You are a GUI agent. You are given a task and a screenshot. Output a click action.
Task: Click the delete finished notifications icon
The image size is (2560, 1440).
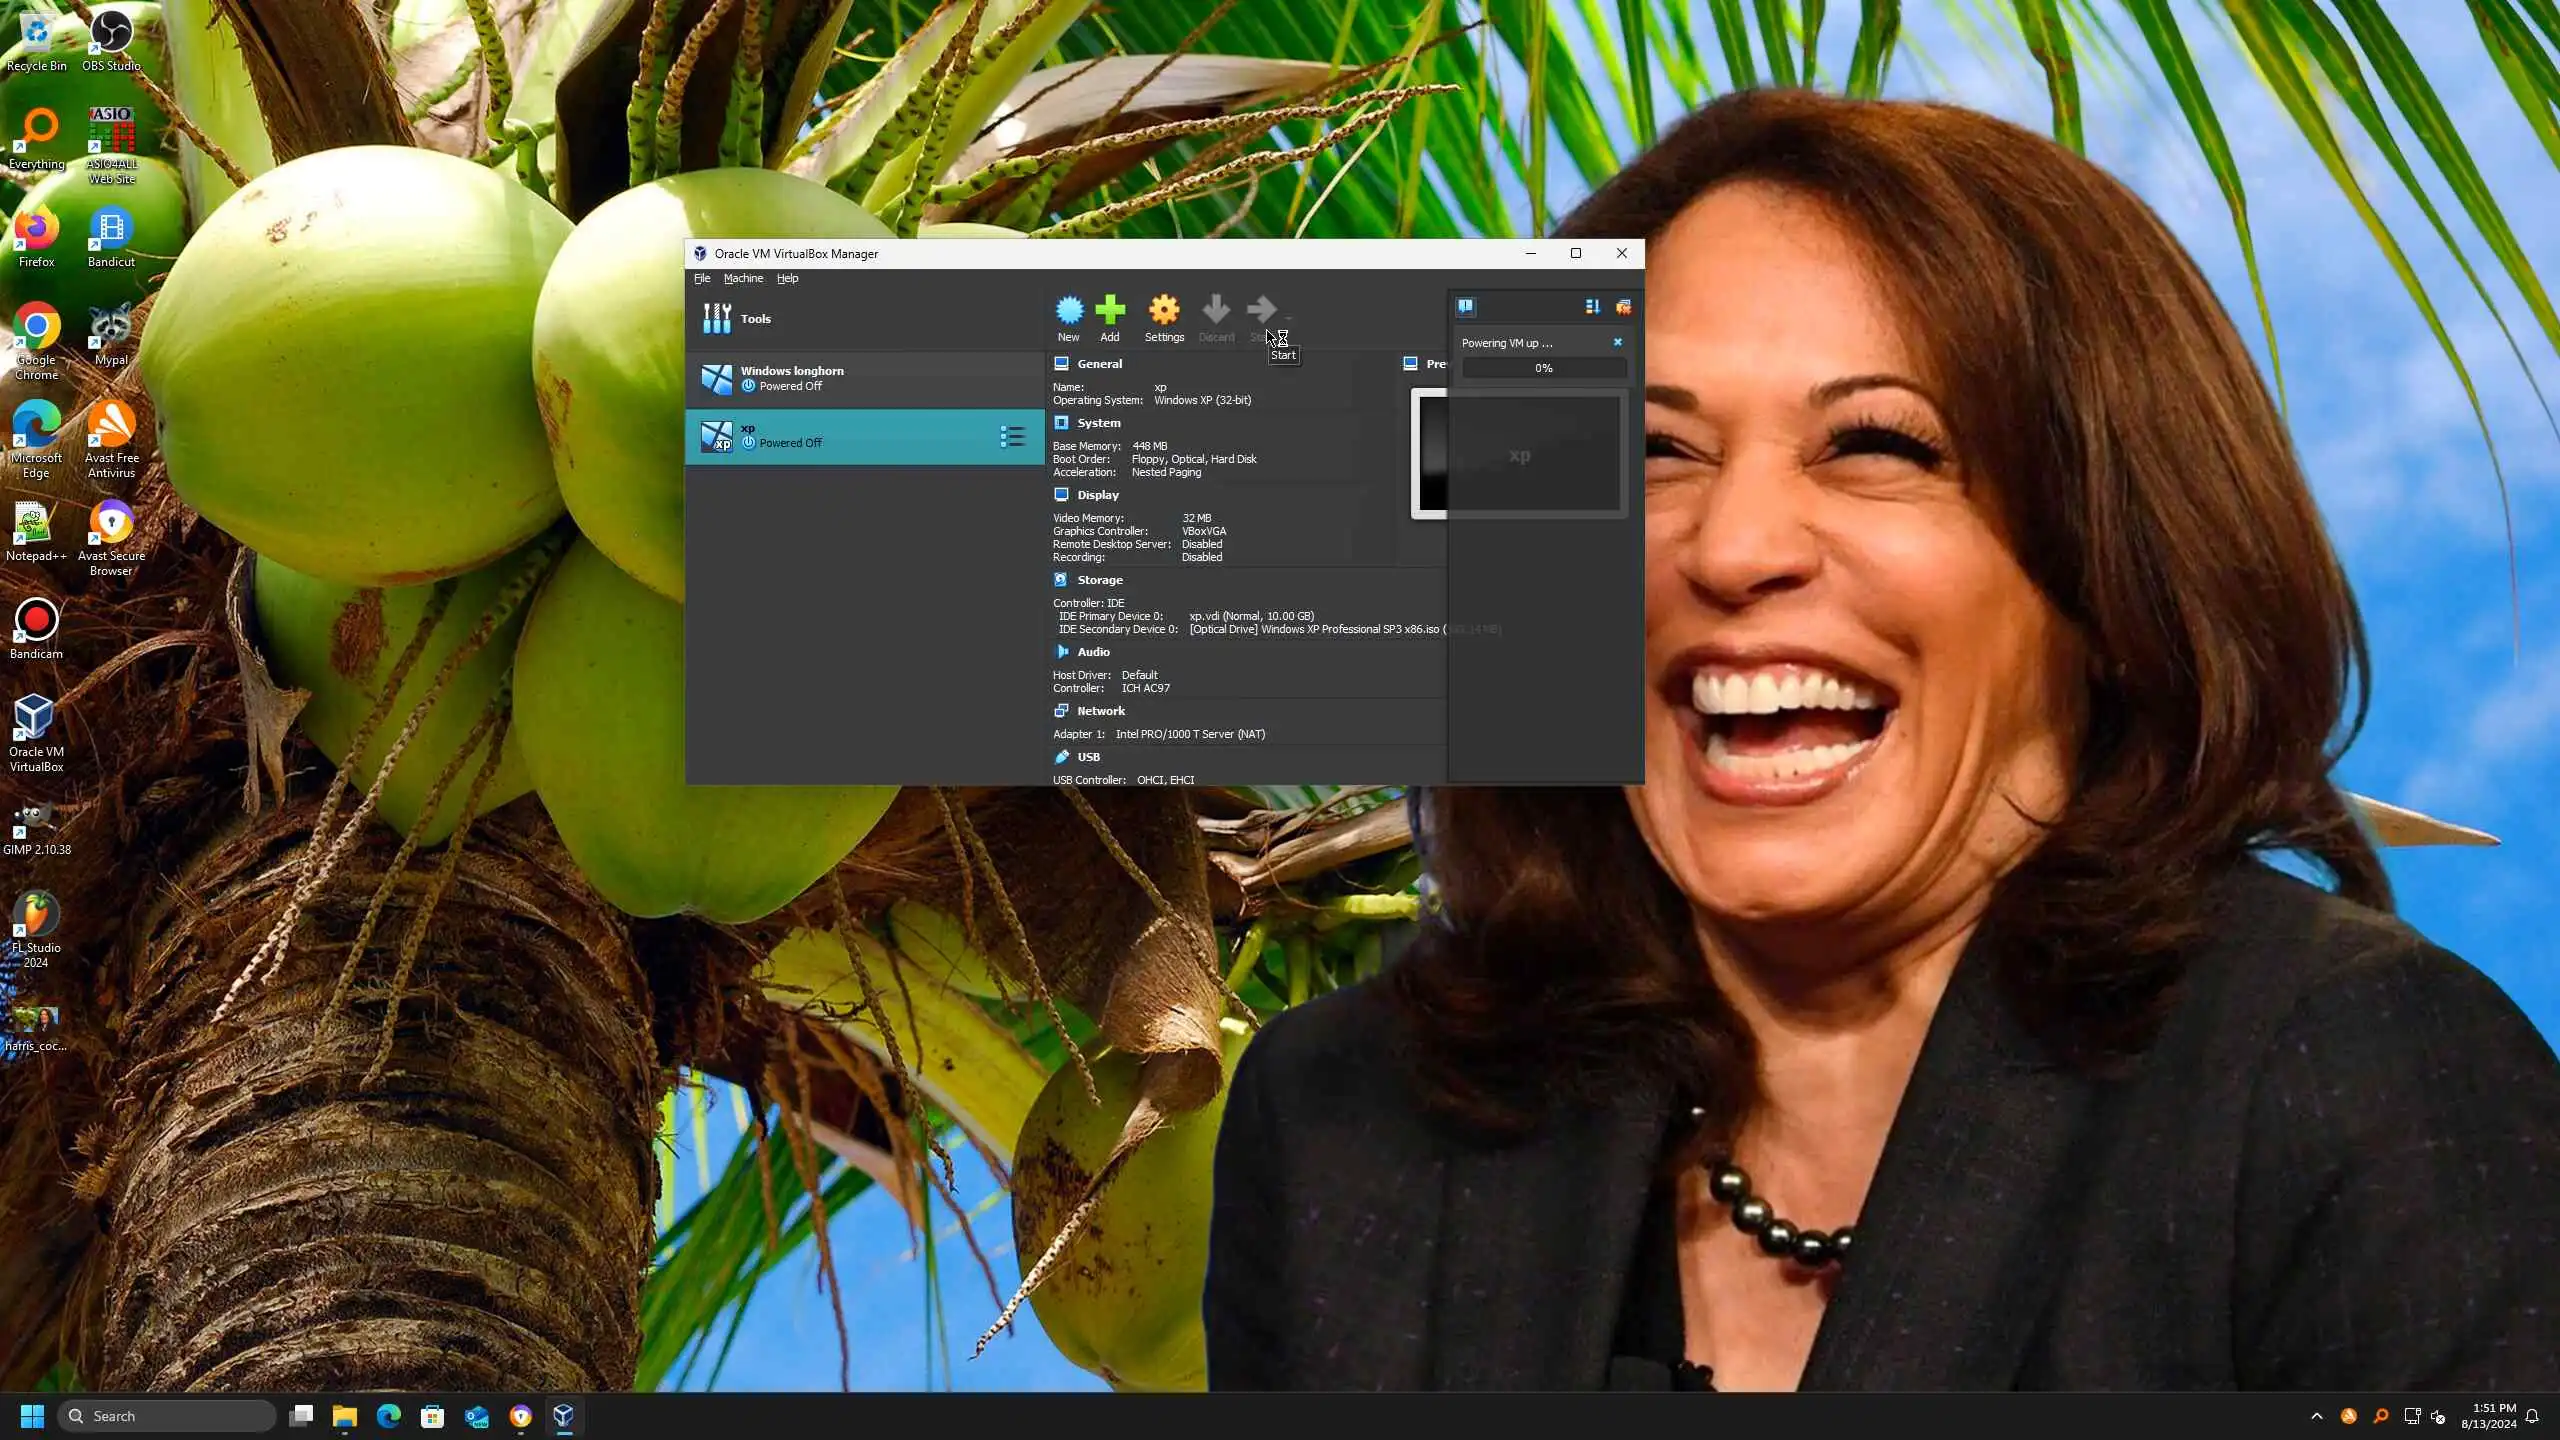coord(1623,307)
